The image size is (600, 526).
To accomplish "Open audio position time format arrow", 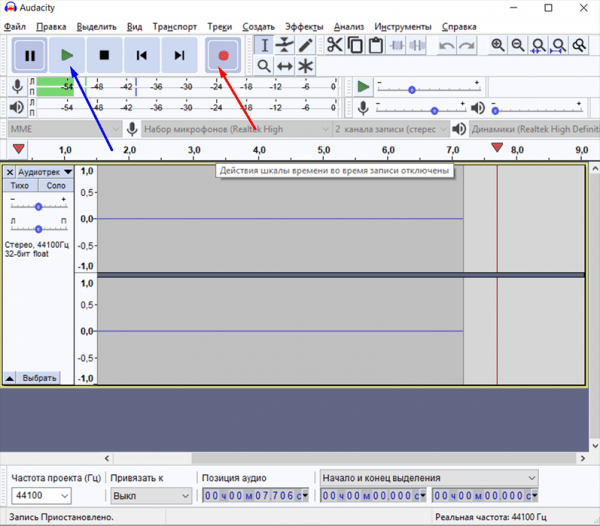I will [305, 495].
